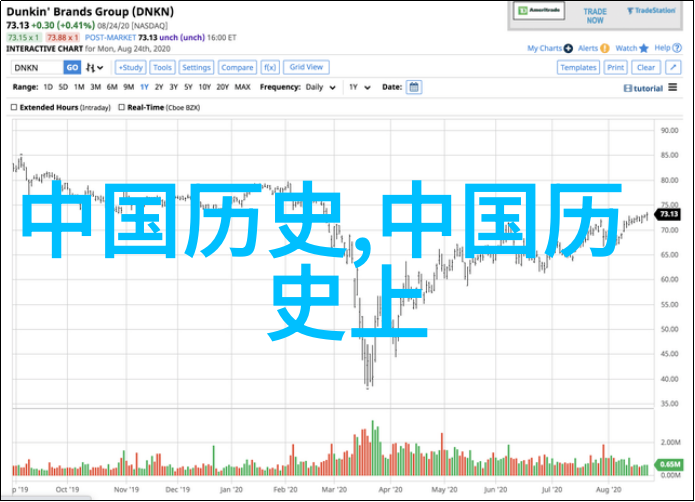Click the GO button next to symbol
This screenshot has height=502, width=695.
[72, 68]
